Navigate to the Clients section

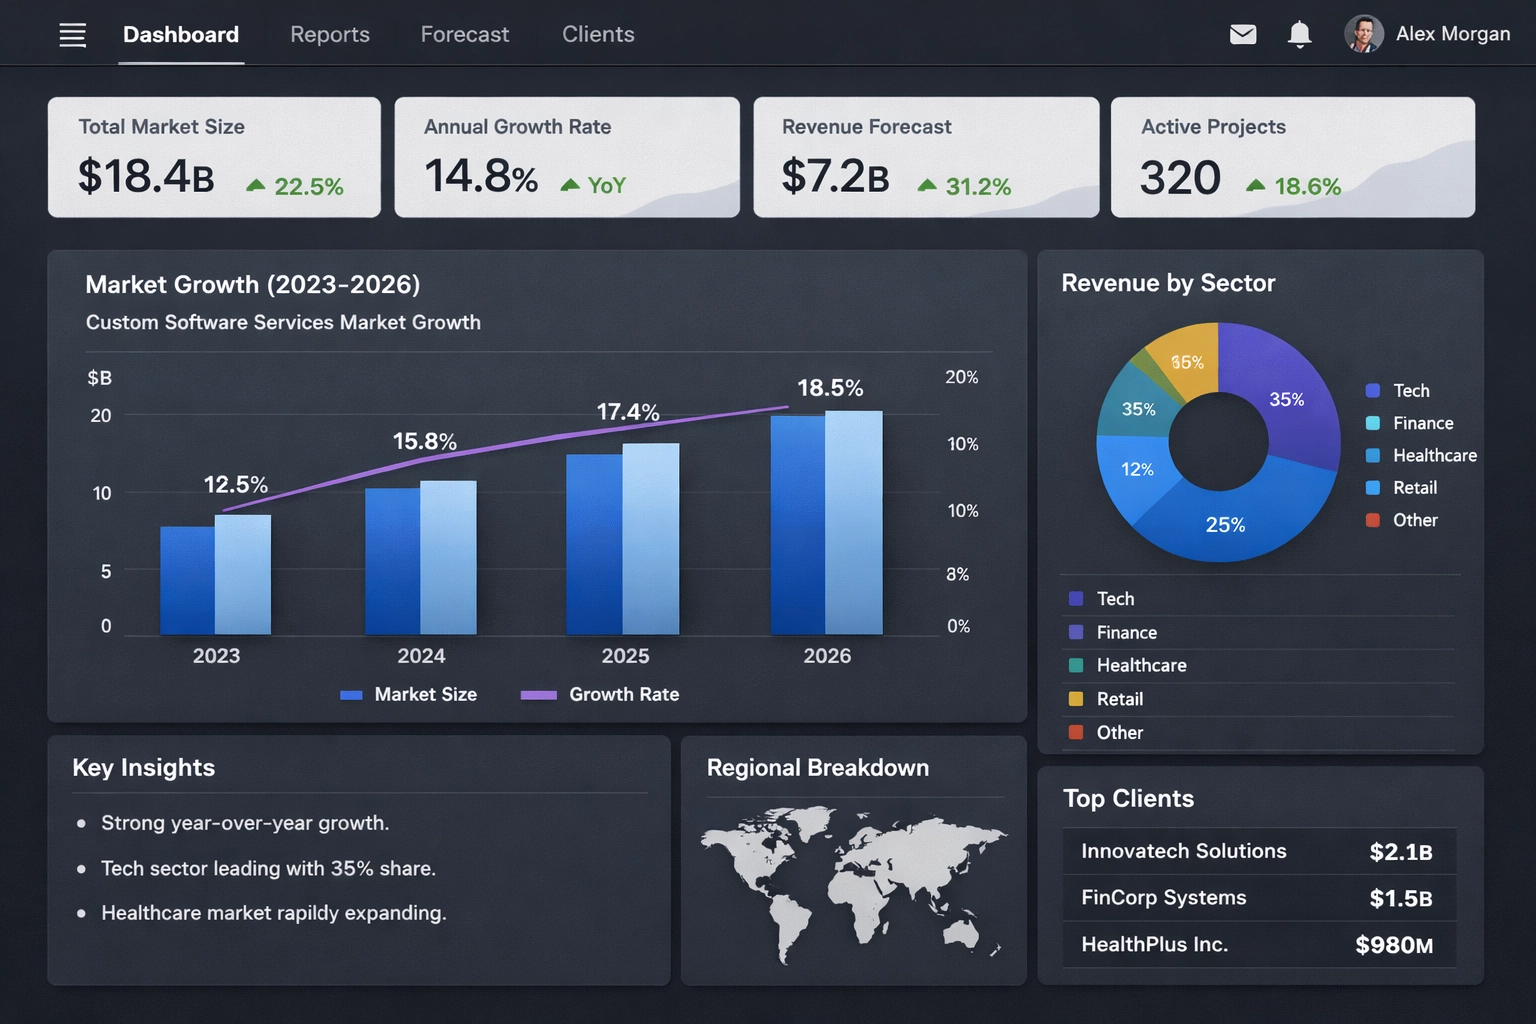(598, 34)
